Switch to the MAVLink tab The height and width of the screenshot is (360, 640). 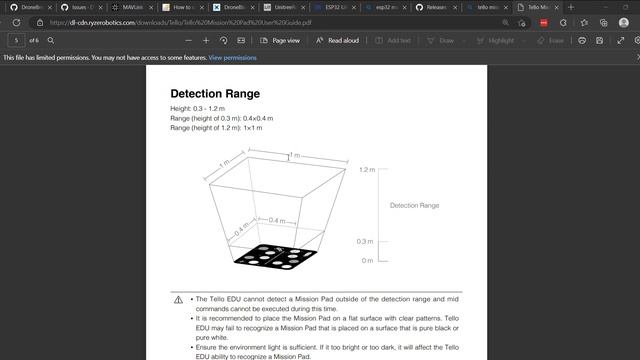pos(132,7)
